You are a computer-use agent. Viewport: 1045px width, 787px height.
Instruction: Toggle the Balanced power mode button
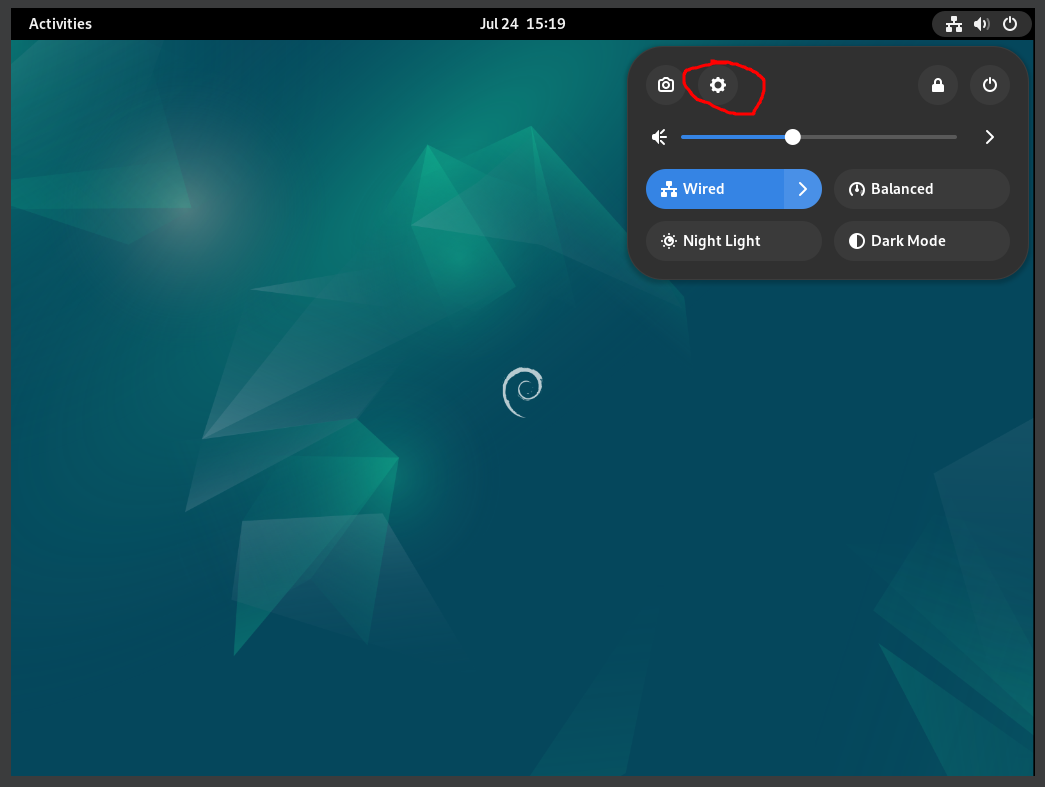point(921,189)
